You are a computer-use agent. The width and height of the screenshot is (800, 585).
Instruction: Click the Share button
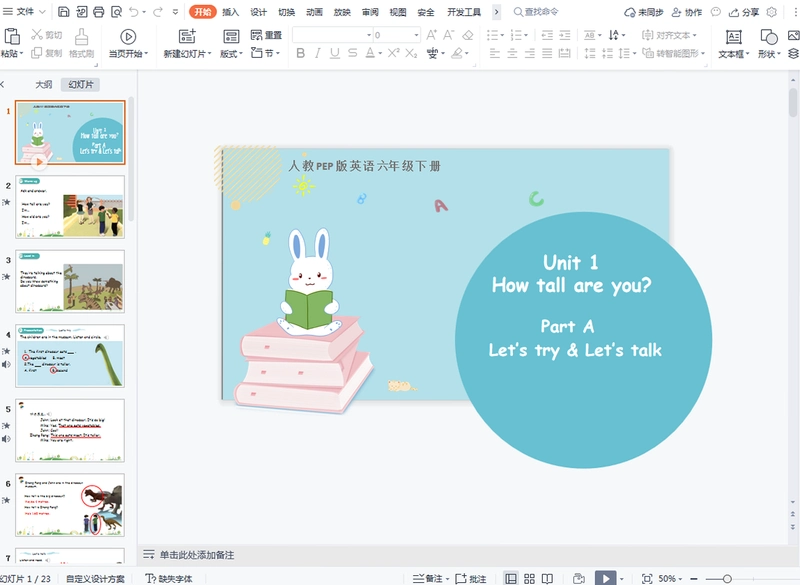(x=743, y=12)
